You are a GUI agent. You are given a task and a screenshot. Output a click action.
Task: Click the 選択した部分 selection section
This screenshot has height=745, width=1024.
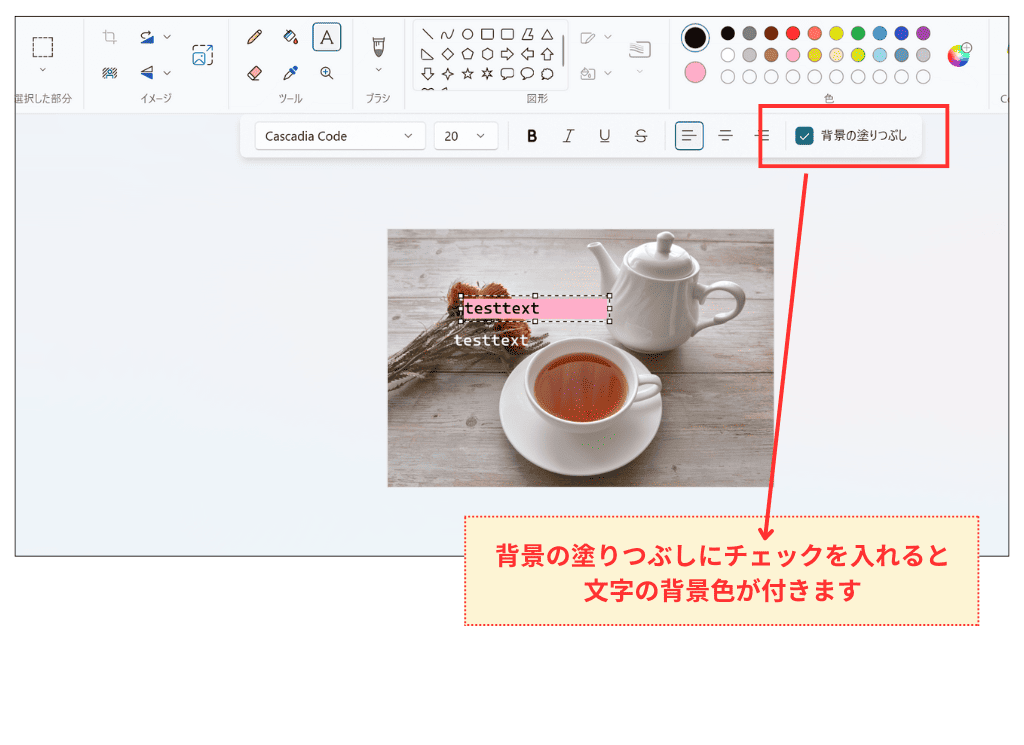click(x=42, y=47)
